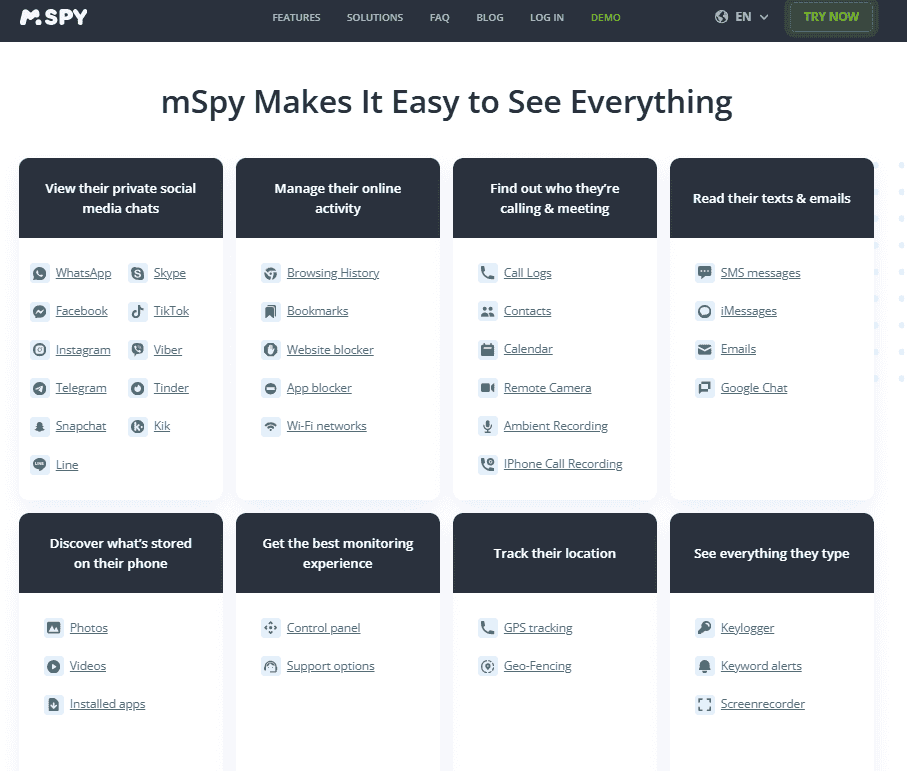Click the Website blocker icon
Image resolution: width=907 pixels, height=771 pixels.
271,350
